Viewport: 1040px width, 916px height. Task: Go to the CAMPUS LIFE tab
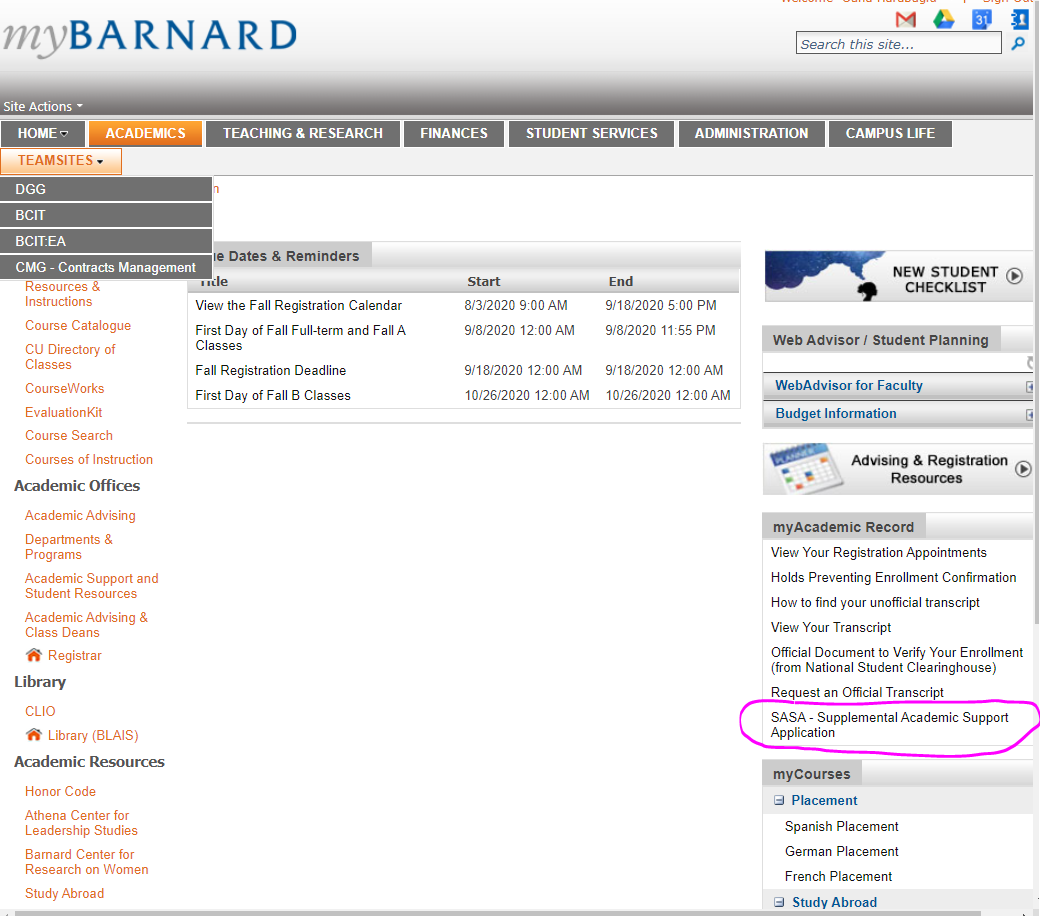890,133
